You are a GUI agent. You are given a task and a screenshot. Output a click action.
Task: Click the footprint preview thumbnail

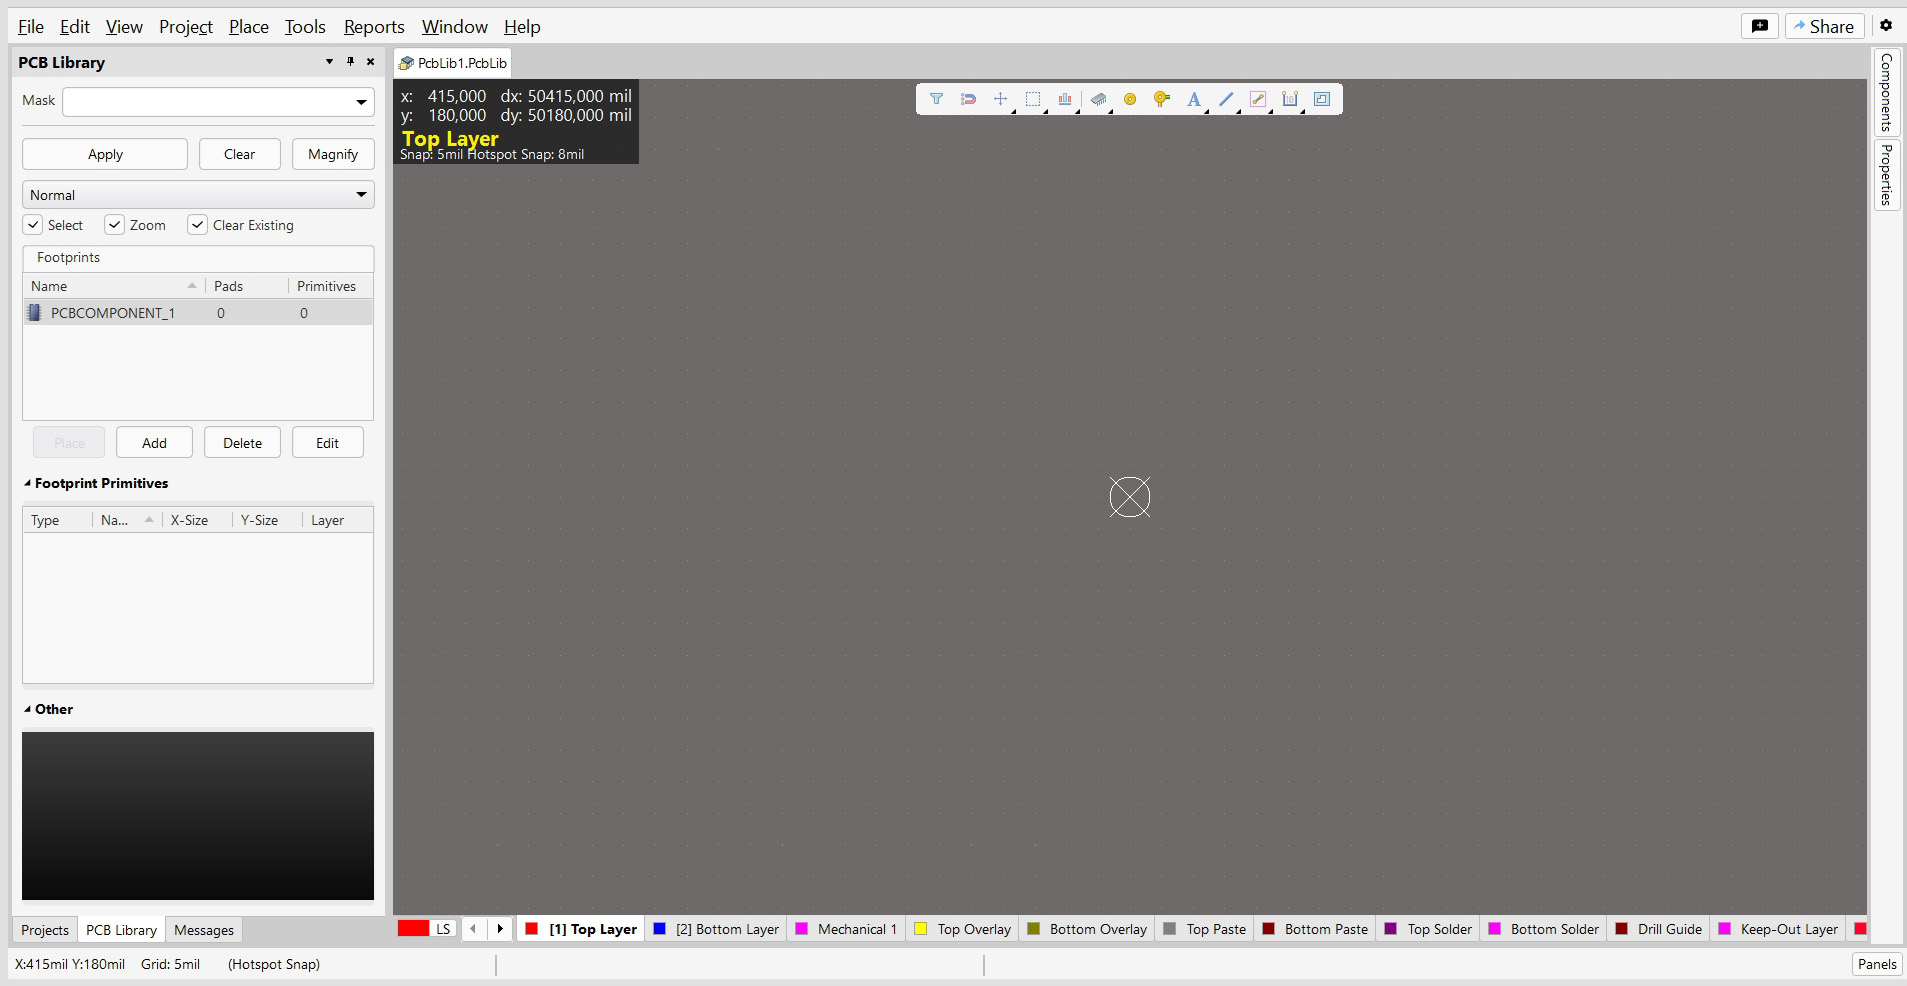click(198, 816)
